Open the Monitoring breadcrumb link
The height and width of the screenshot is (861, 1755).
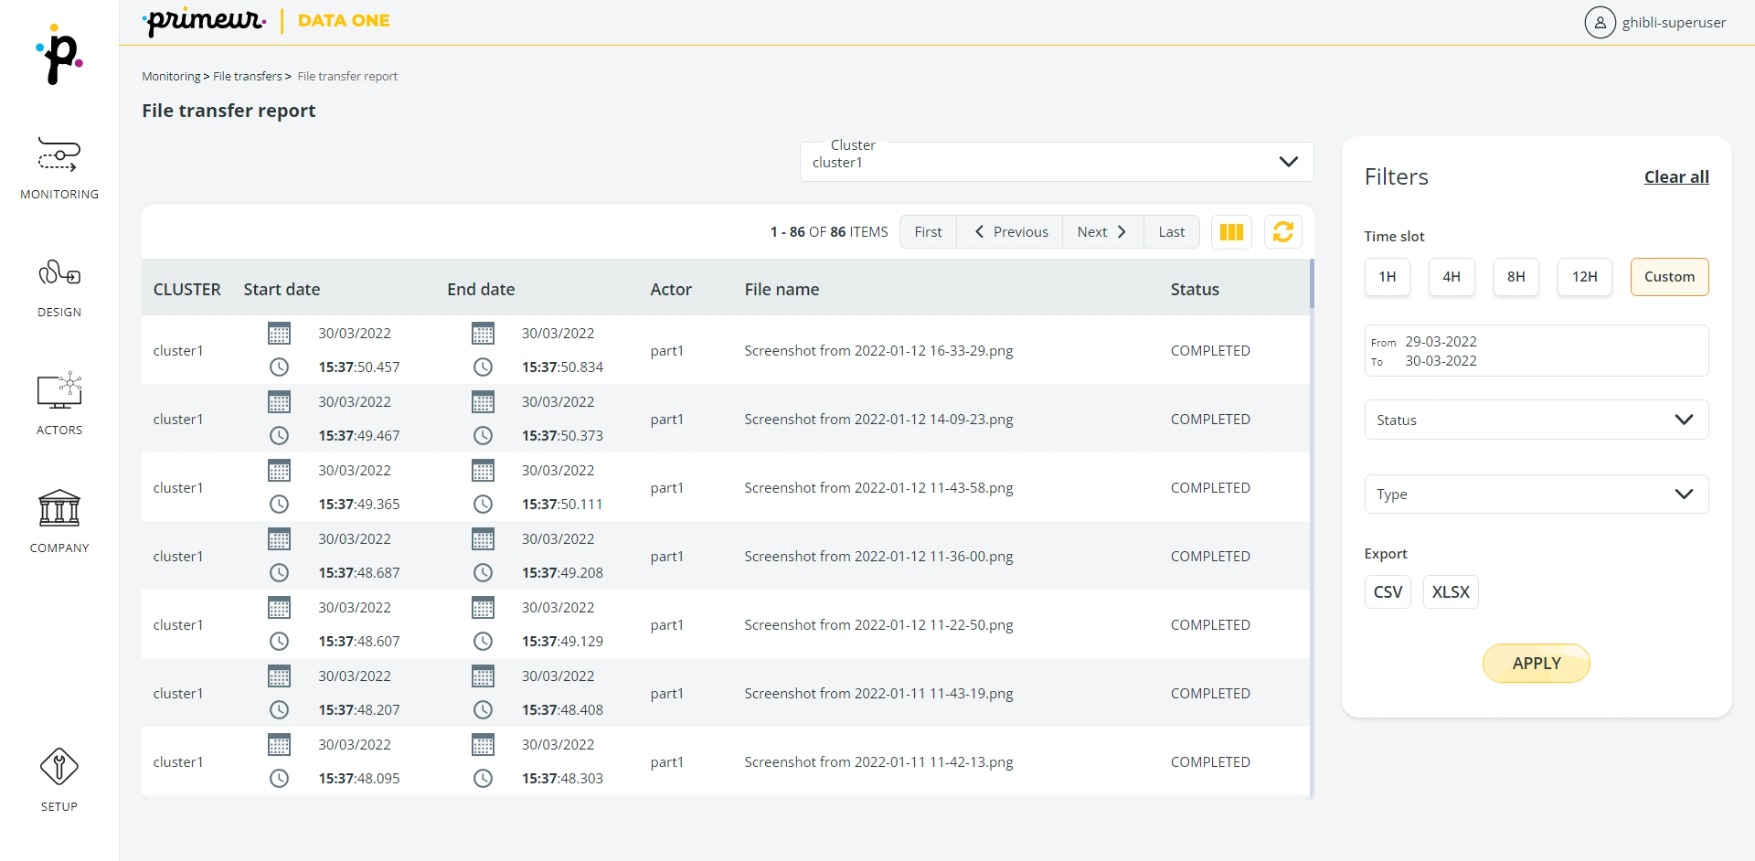pyautogui.click(x=171, y=76)
